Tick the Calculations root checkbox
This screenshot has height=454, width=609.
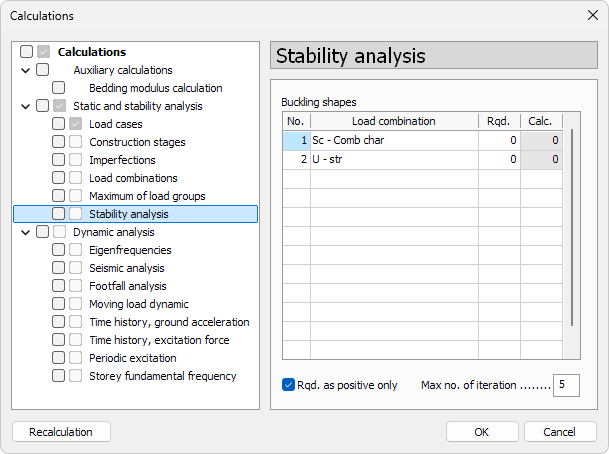26,52
